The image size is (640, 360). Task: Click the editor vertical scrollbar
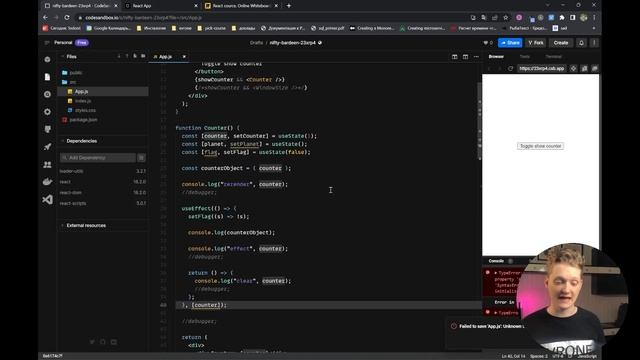coord(480,120)
